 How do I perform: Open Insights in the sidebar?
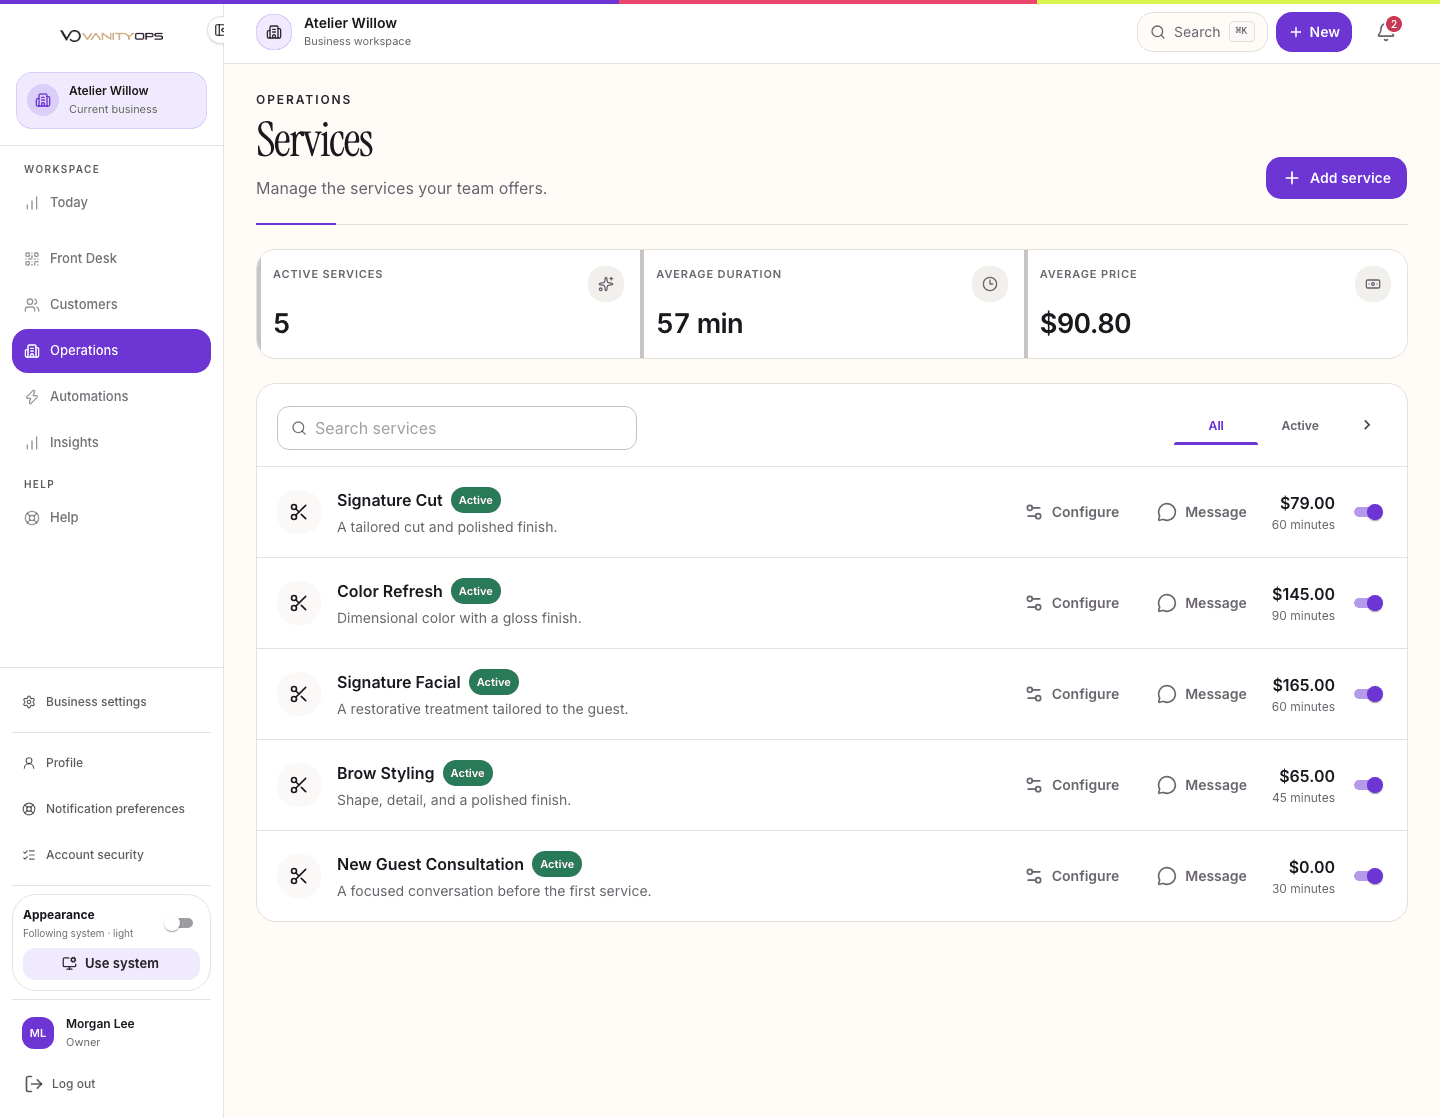[x=111, y=443]
